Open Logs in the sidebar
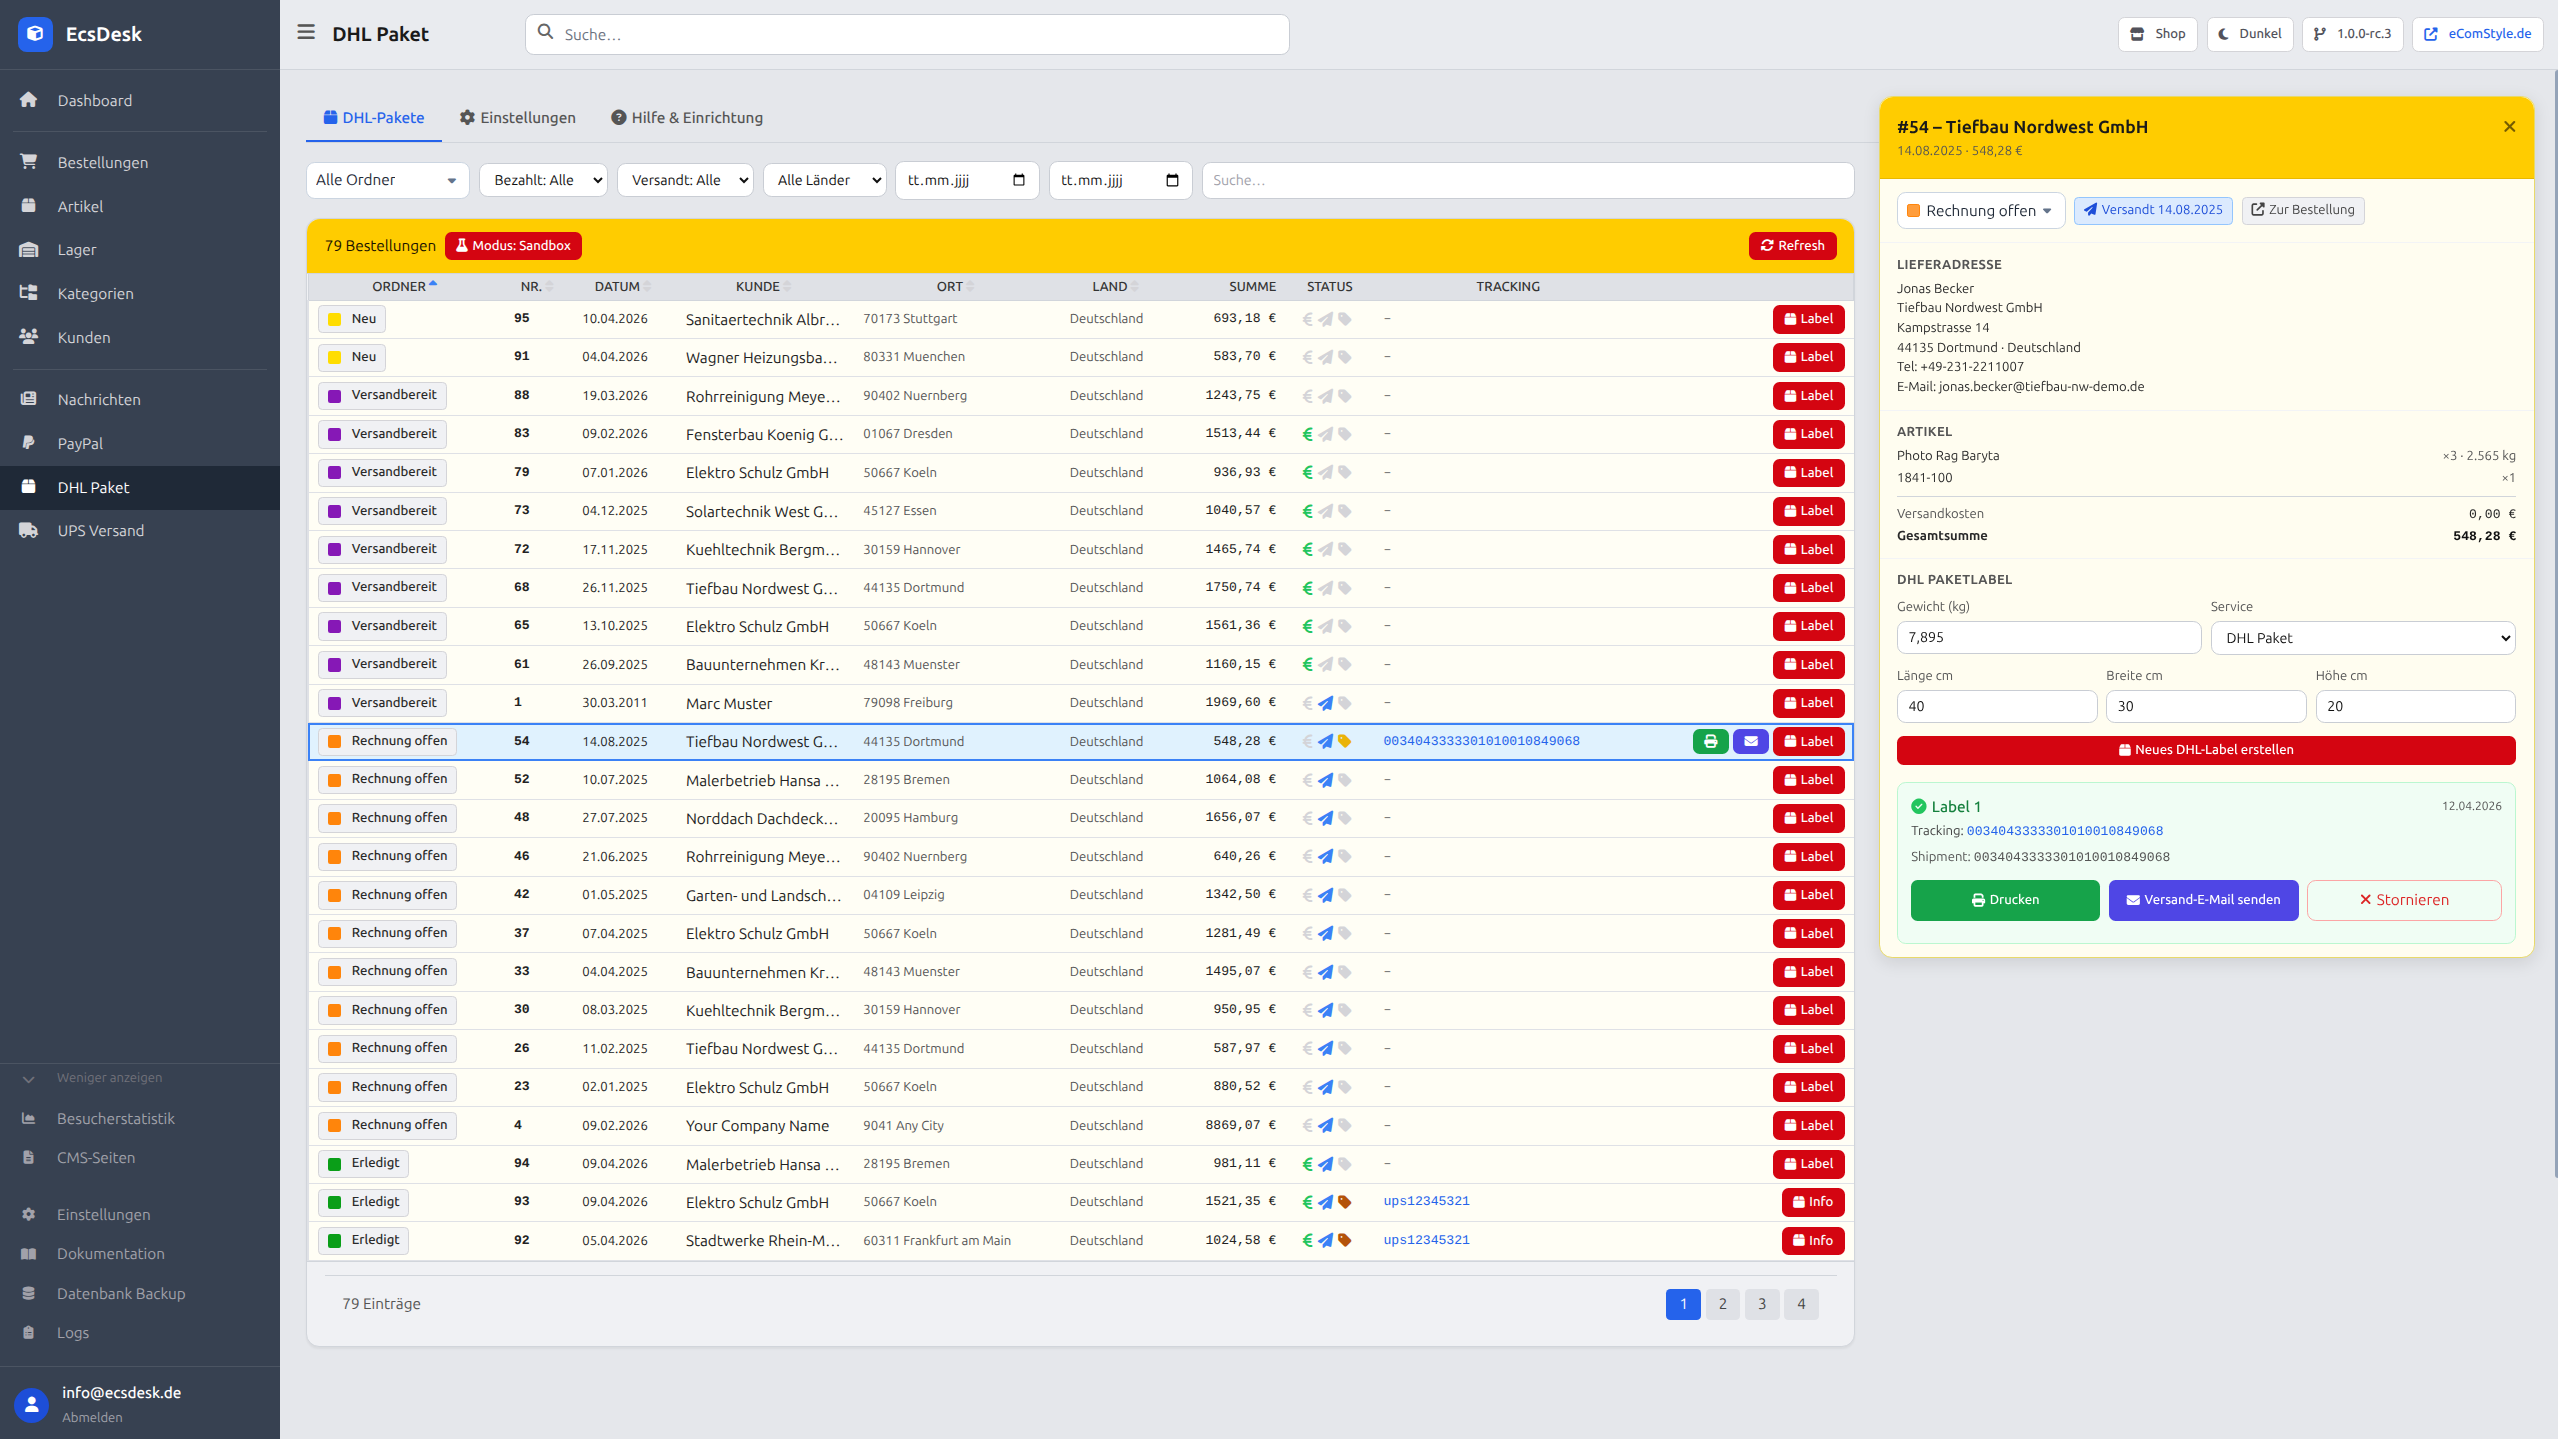 140,1332
